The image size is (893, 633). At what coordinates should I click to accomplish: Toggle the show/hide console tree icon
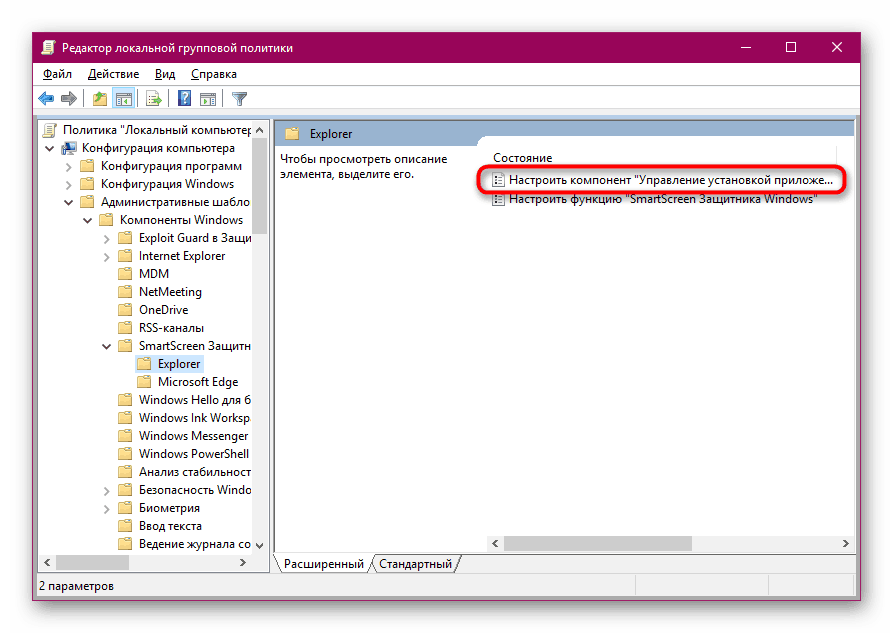124,99
